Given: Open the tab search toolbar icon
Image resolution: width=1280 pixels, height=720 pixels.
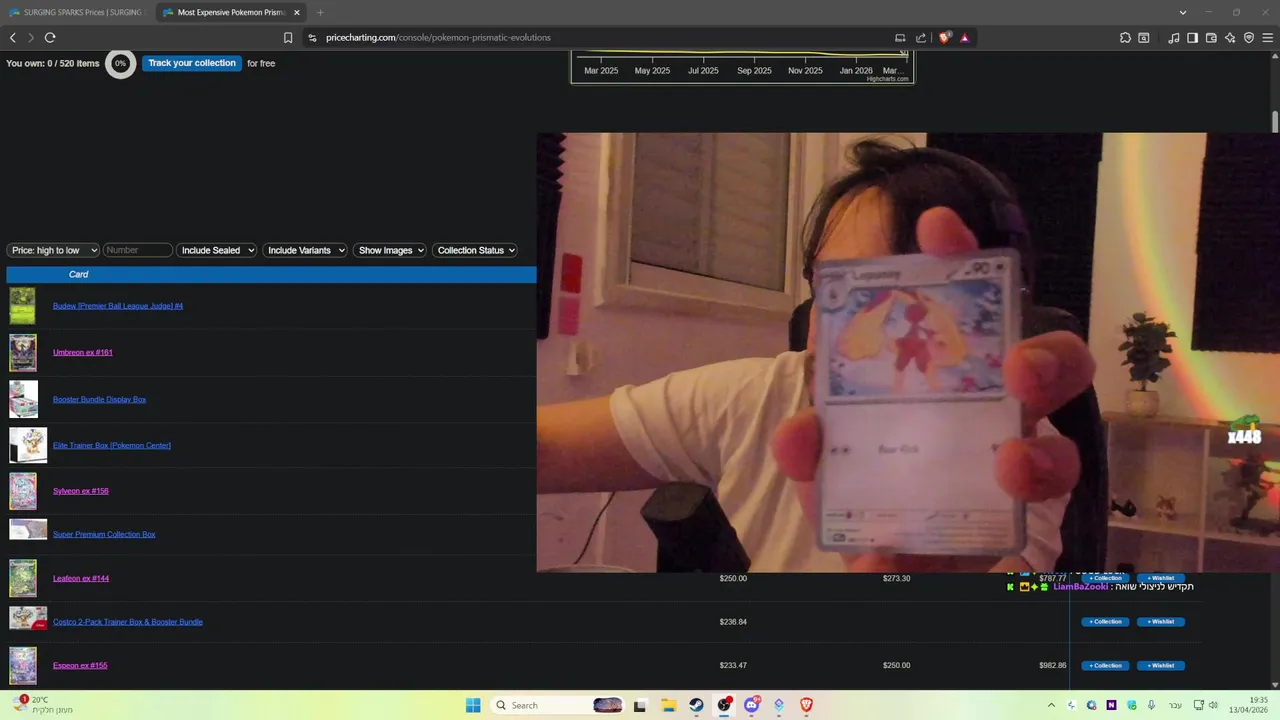Looking at the screenshot, I should (1144, 38).
